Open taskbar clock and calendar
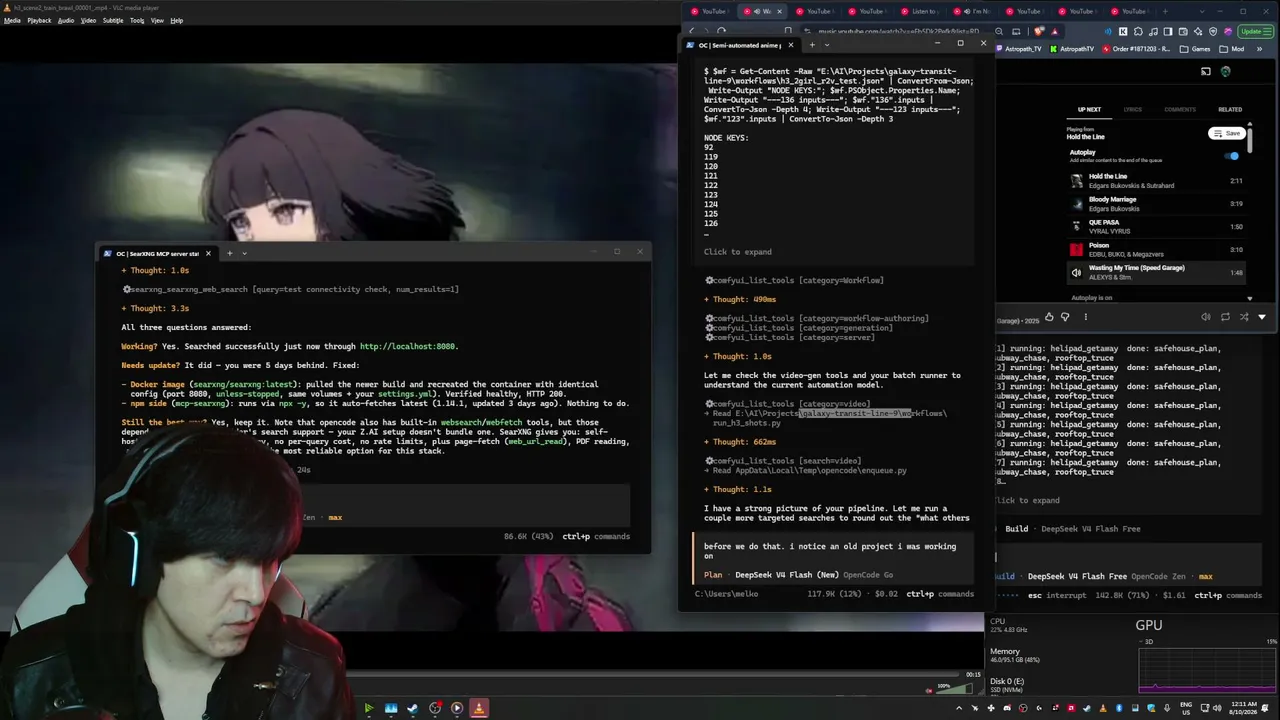The width and height of the screenshot is (1280, 720). [x=1242, y=708]
